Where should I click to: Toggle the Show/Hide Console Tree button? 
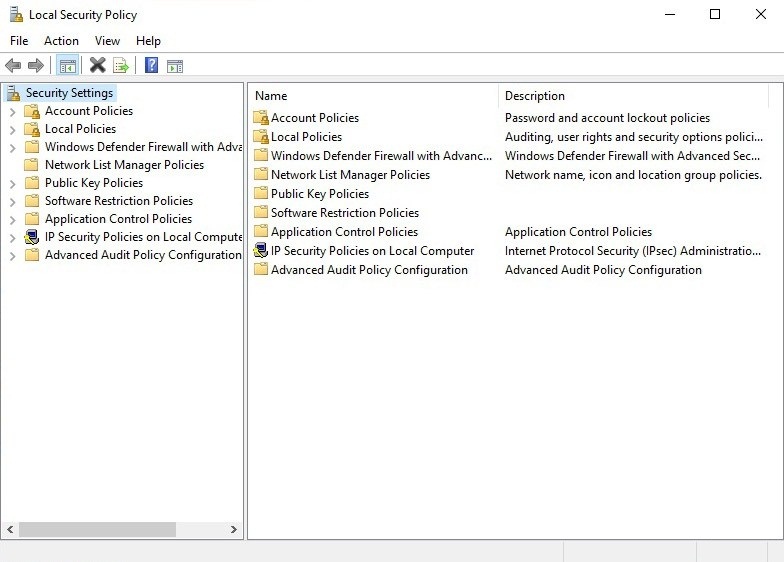pyautogui.click(x=67, y=66)
